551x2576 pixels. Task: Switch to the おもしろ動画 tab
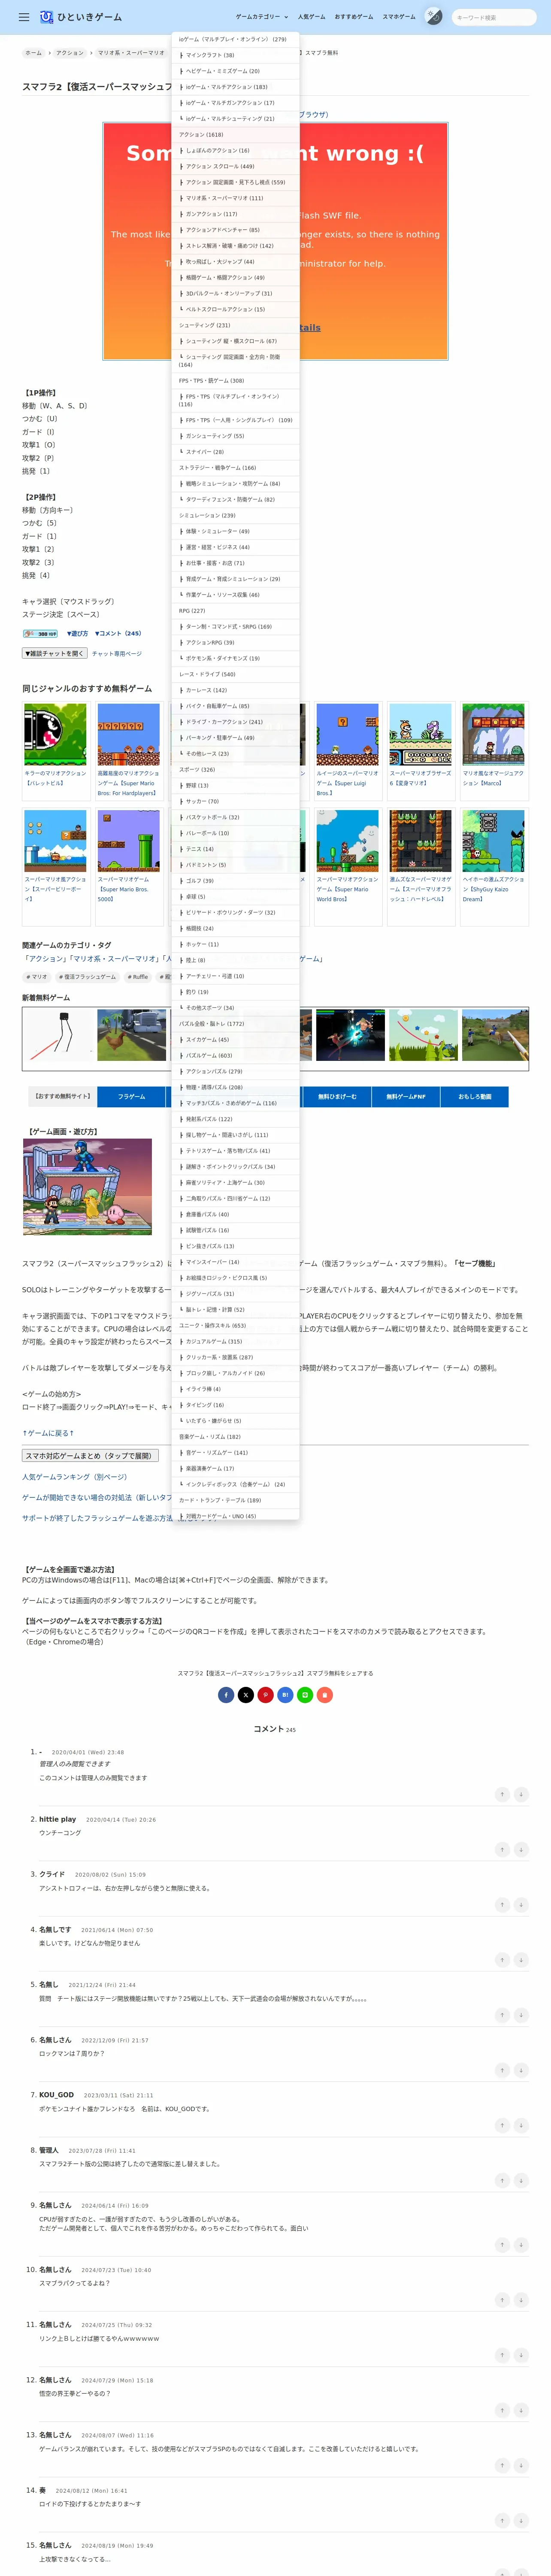[475, 1097]
